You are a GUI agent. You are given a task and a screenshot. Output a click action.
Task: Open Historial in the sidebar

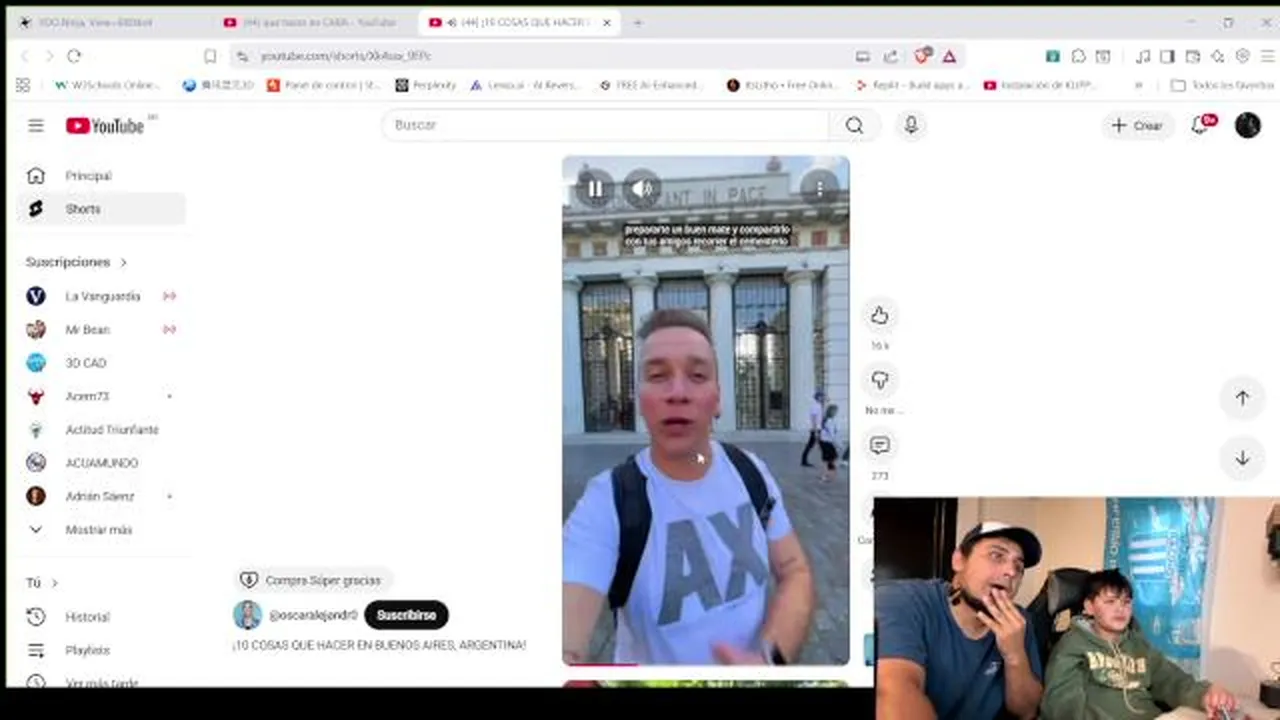(x=100, y=617)
